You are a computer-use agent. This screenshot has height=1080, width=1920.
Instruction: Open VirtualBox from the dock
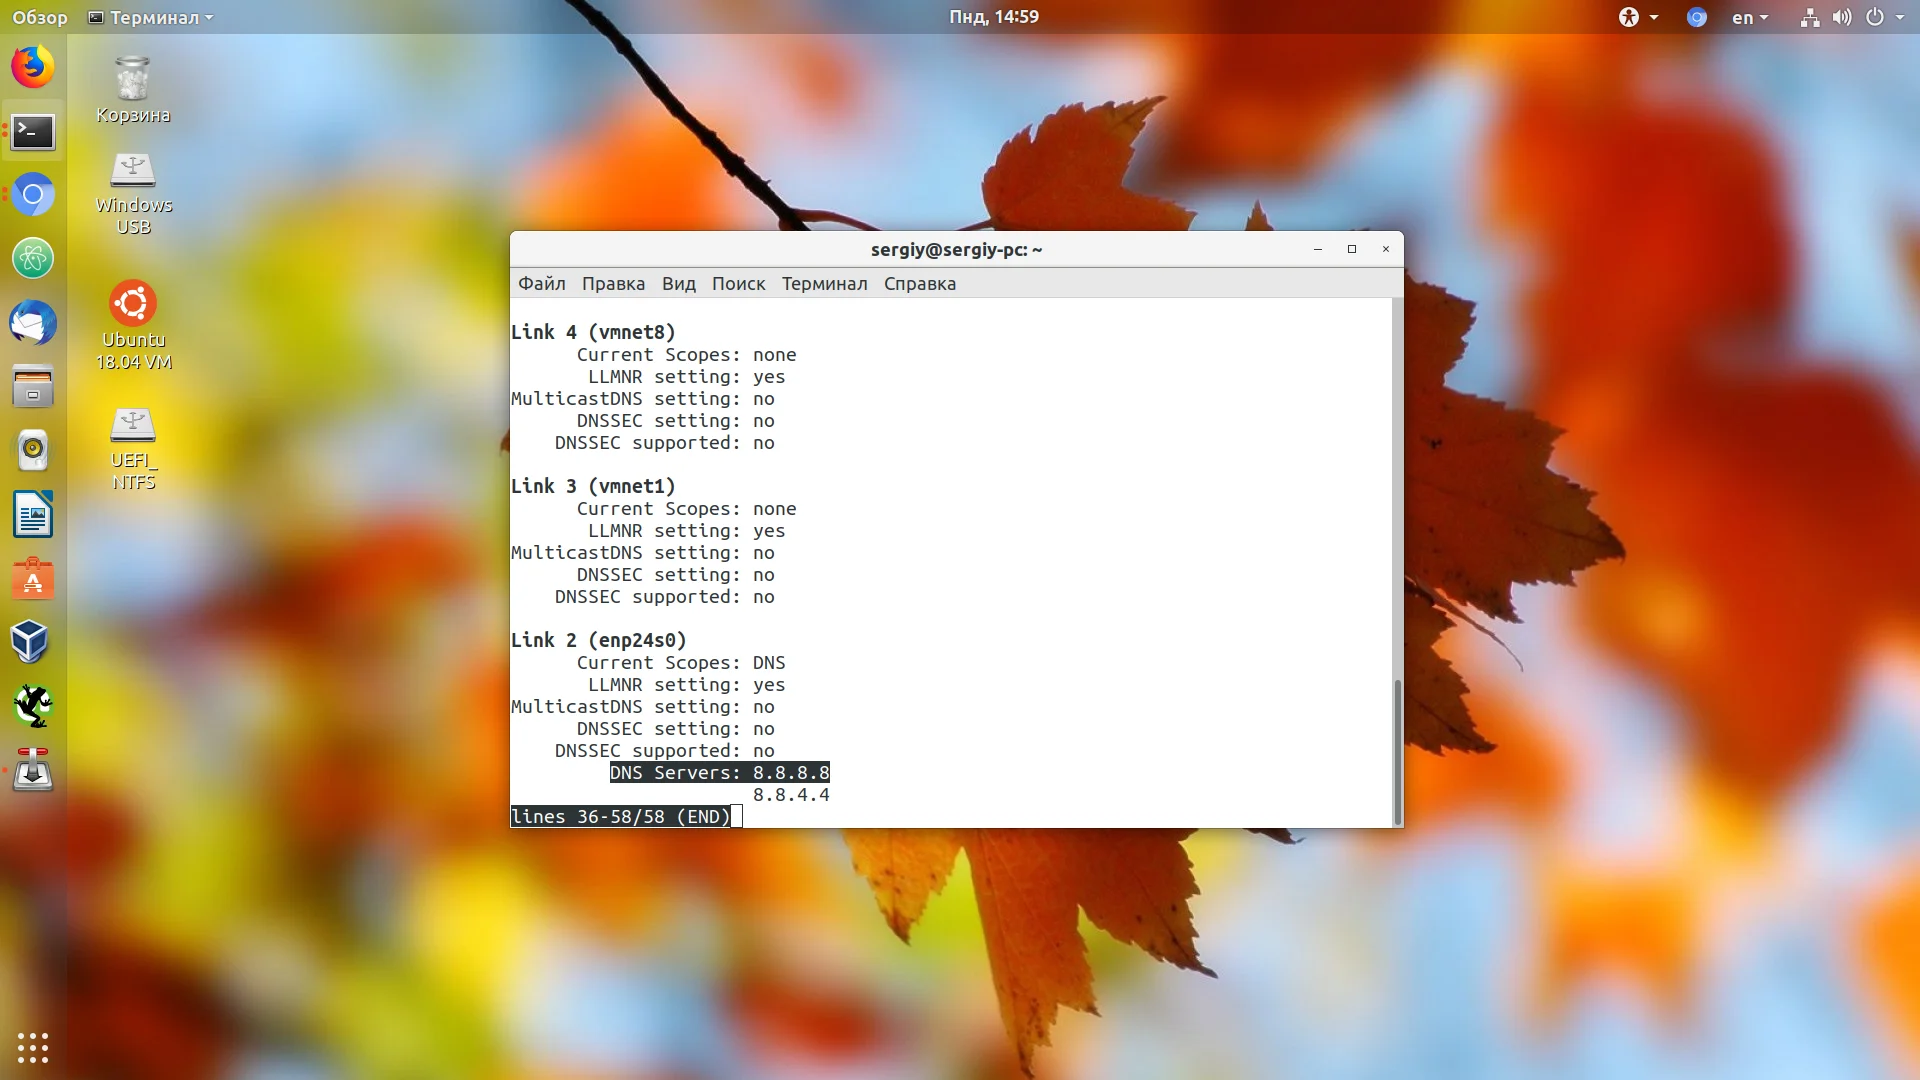pos(30,642)
